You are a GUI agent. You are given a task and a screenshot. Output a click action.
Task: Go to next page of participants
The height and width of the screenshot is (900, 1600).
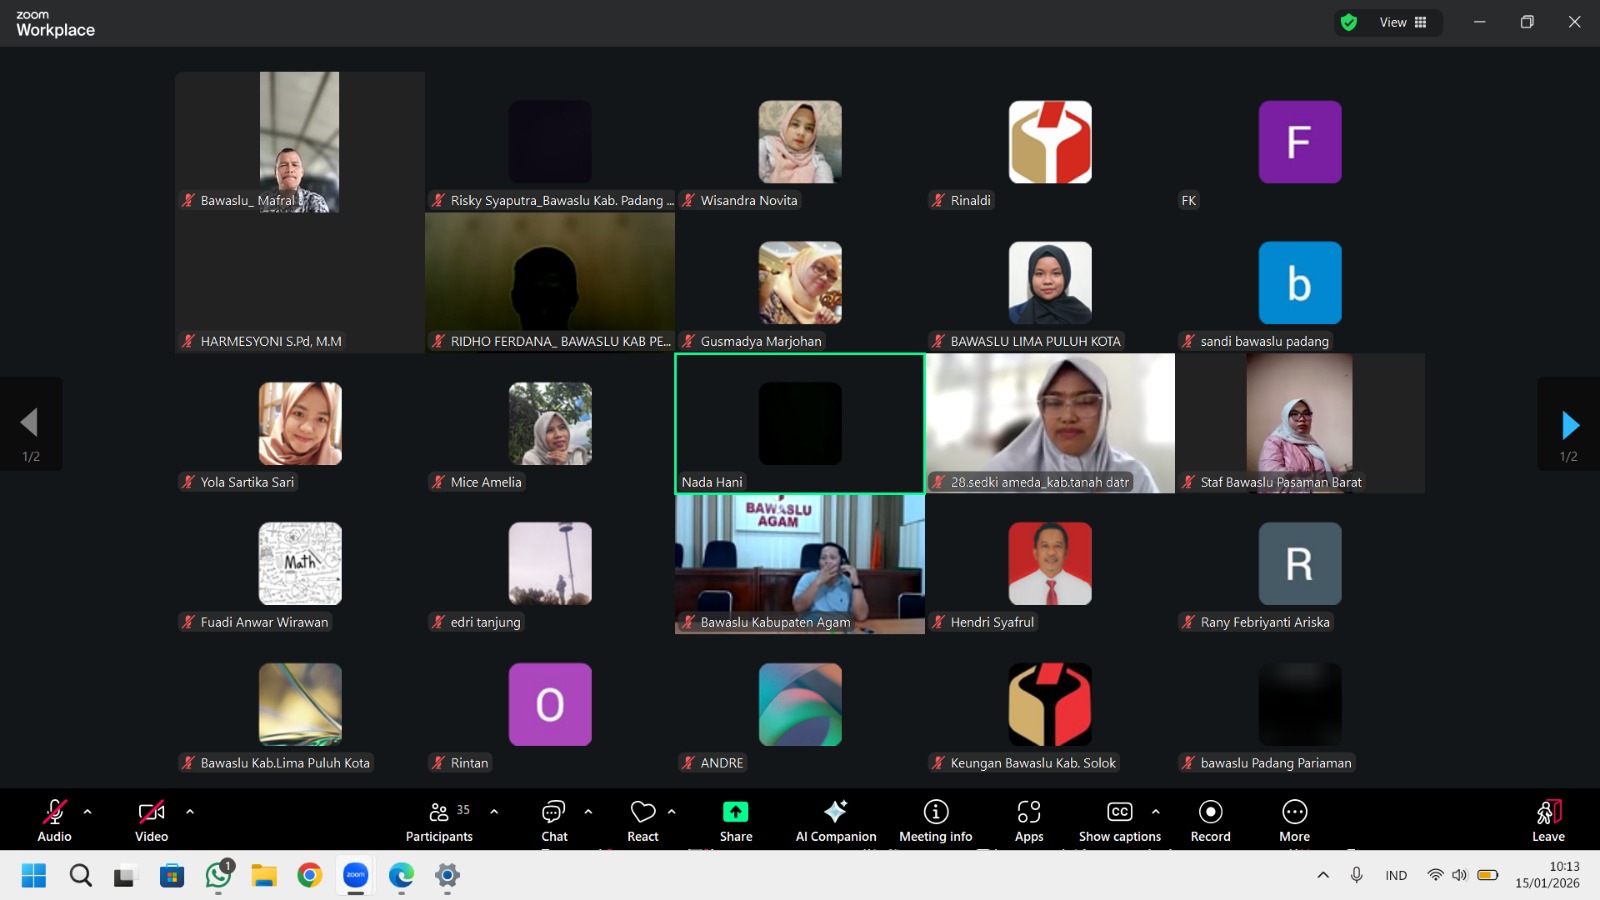click(1569, 425)
